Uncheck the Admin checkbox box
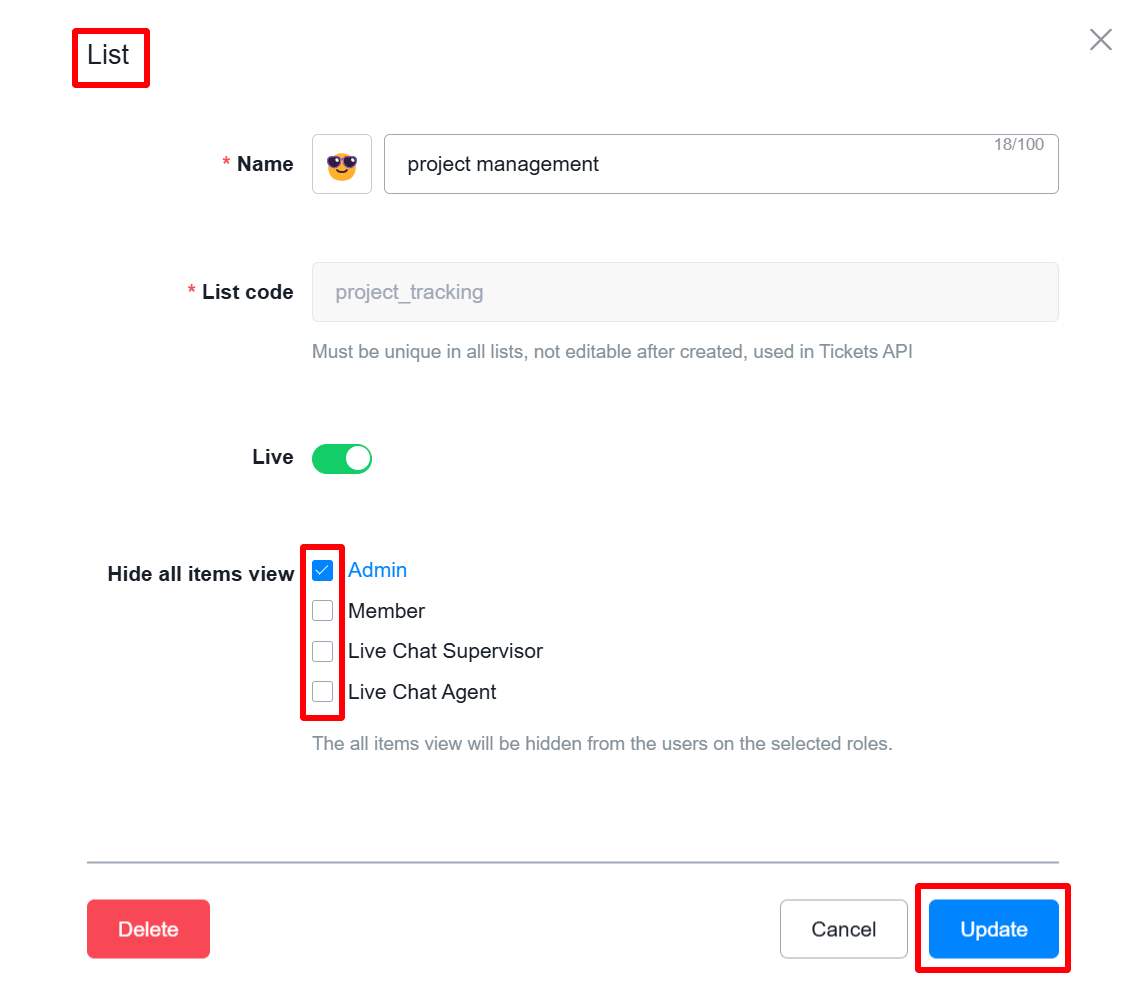 tap(322, 570)
